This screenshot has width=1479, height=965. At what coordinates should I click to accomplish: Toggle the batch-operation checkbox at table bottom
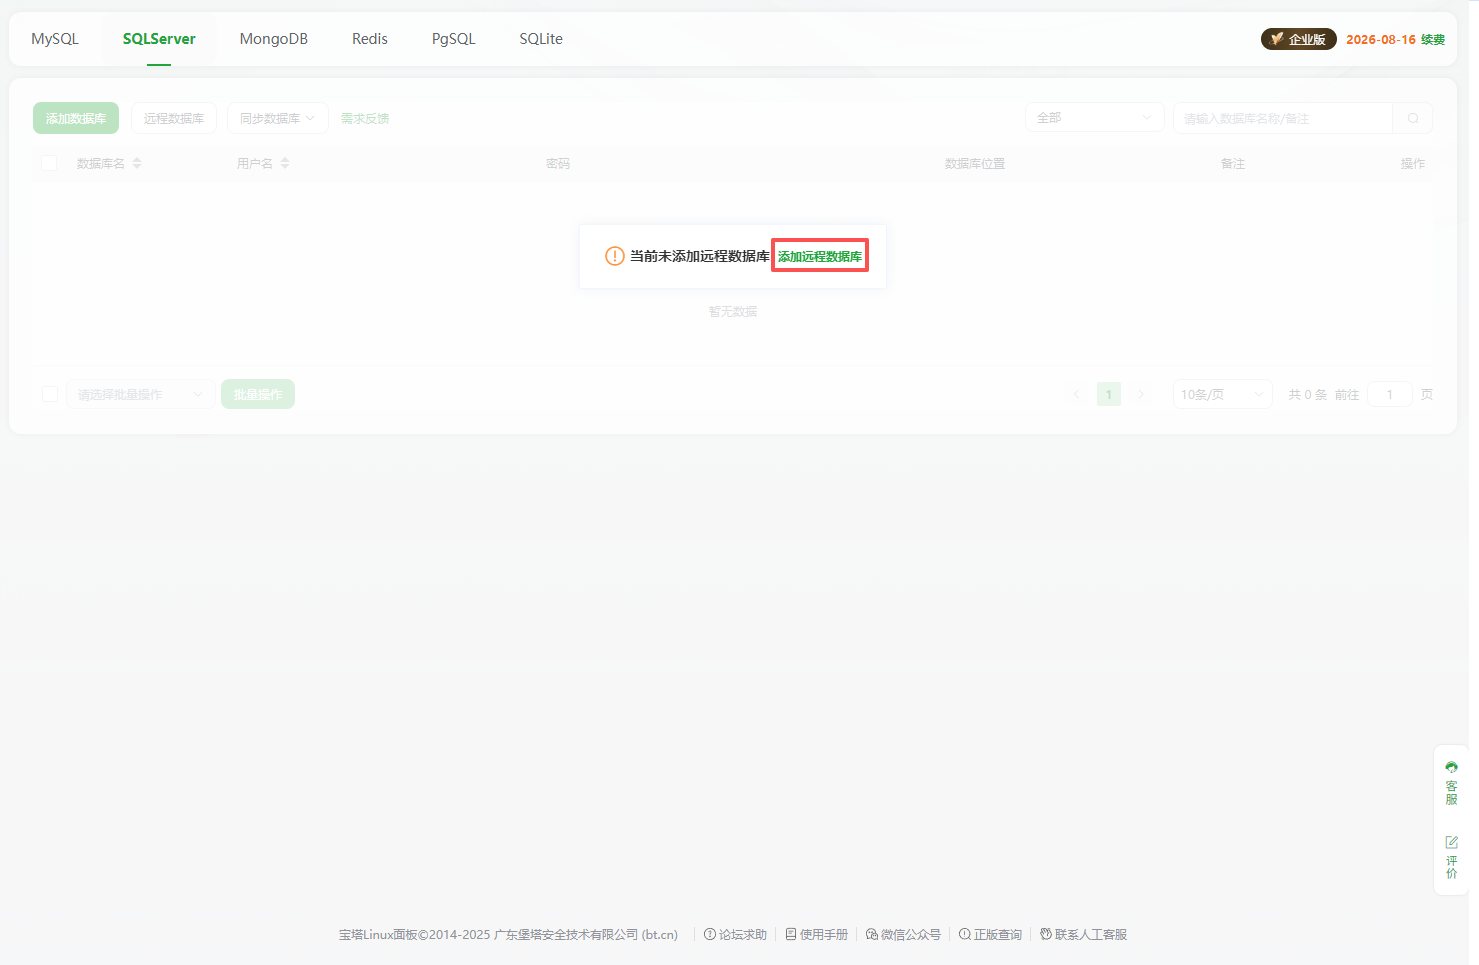(49, 394)
